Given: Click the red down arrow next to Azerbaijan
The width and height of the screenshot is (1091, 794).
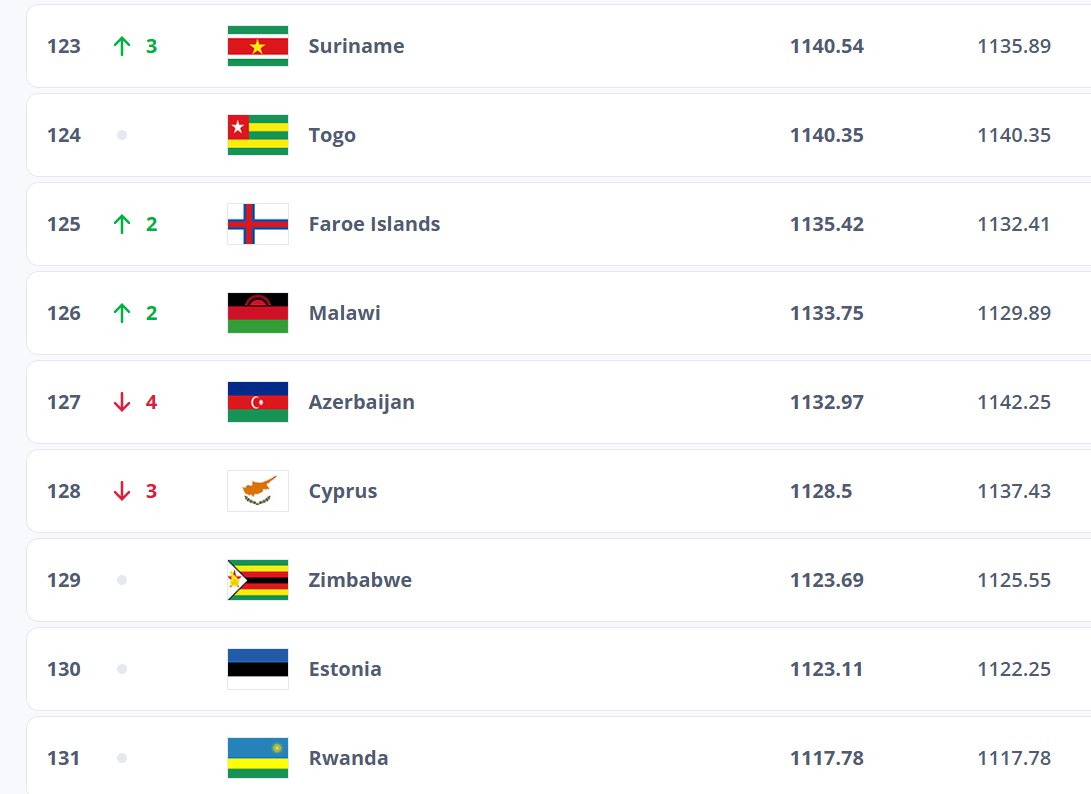Looking at the screenshot, I should click(x=121, y=402).
